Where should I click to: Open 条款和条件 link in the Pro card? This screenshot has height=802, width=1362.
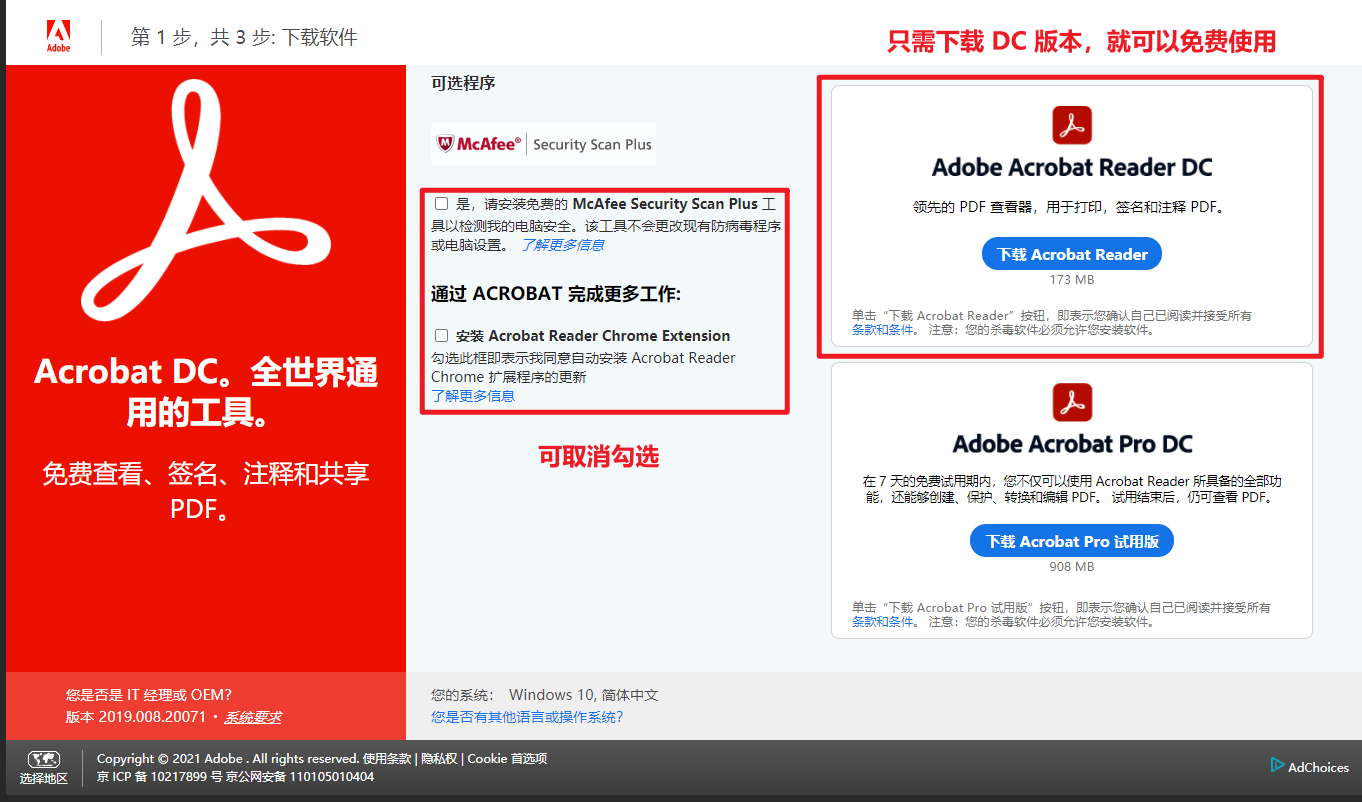tap(883, 622)
